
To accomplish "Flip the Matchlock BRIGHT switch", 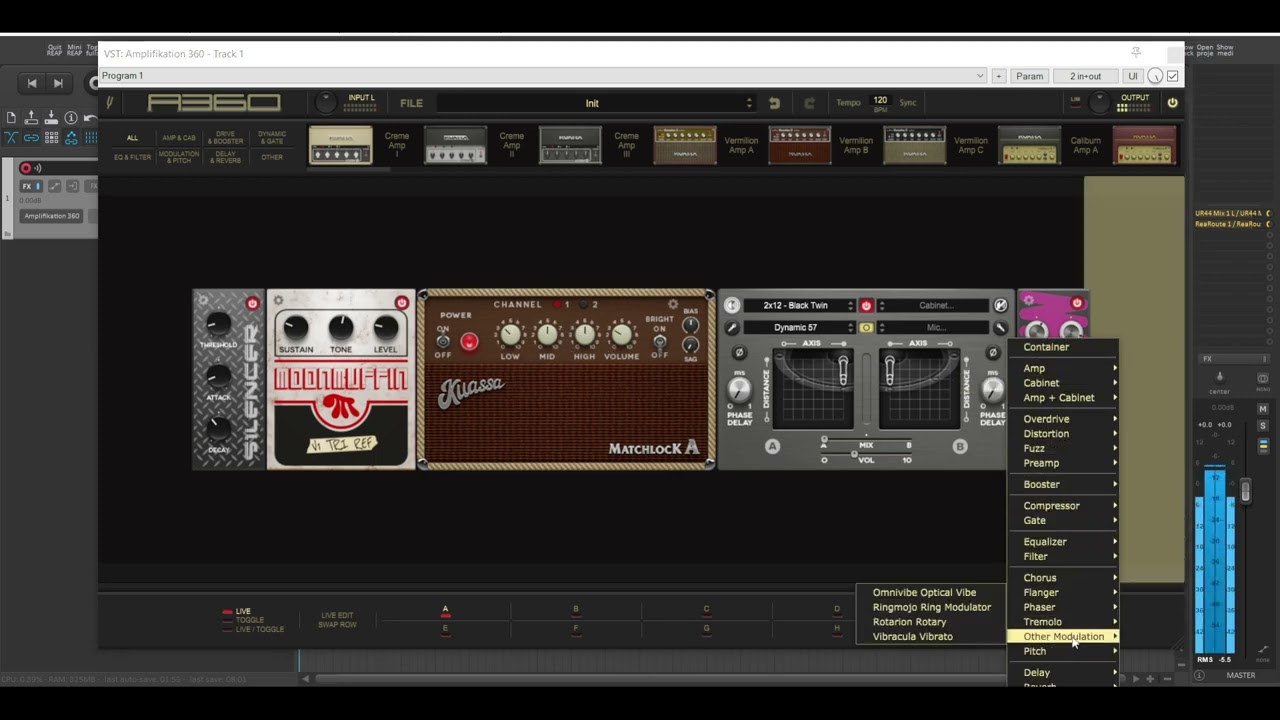I will [660, 341].
